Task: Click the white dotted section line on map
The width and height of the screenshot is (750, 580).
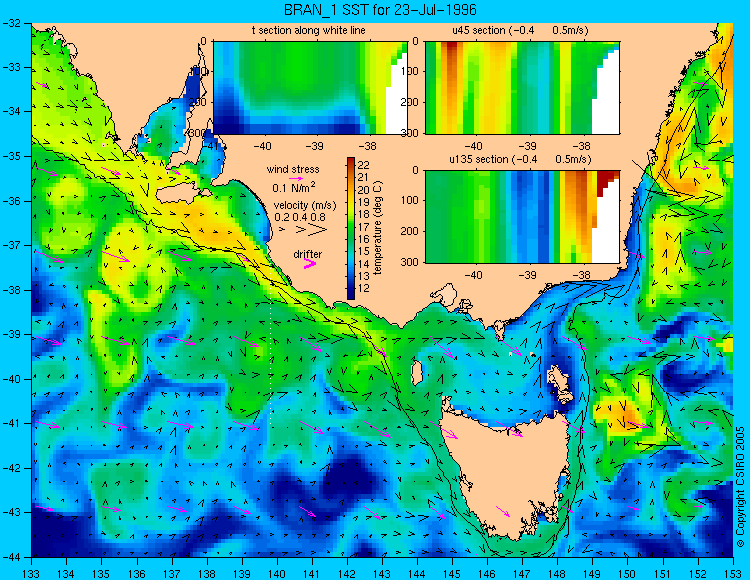Action: 271,347
